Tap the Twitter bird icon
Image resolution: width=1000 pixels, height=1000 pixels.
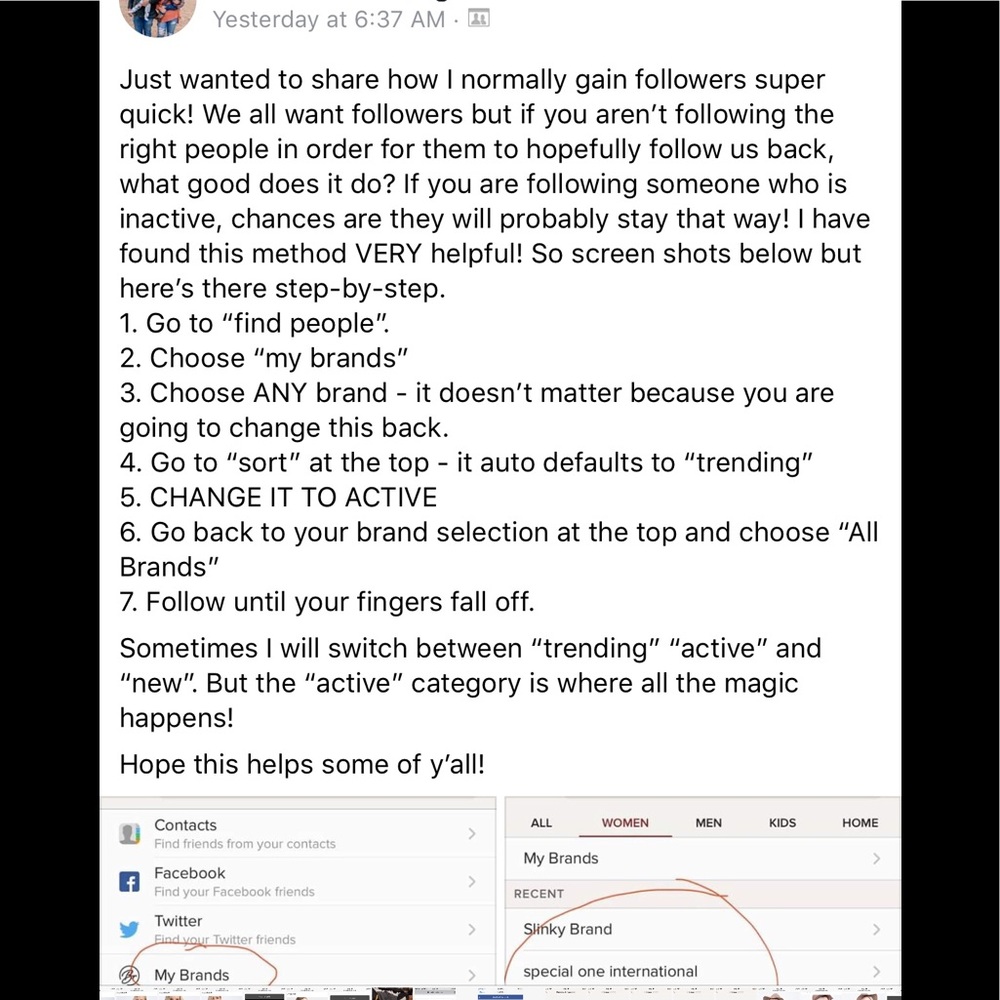(129, 929)
